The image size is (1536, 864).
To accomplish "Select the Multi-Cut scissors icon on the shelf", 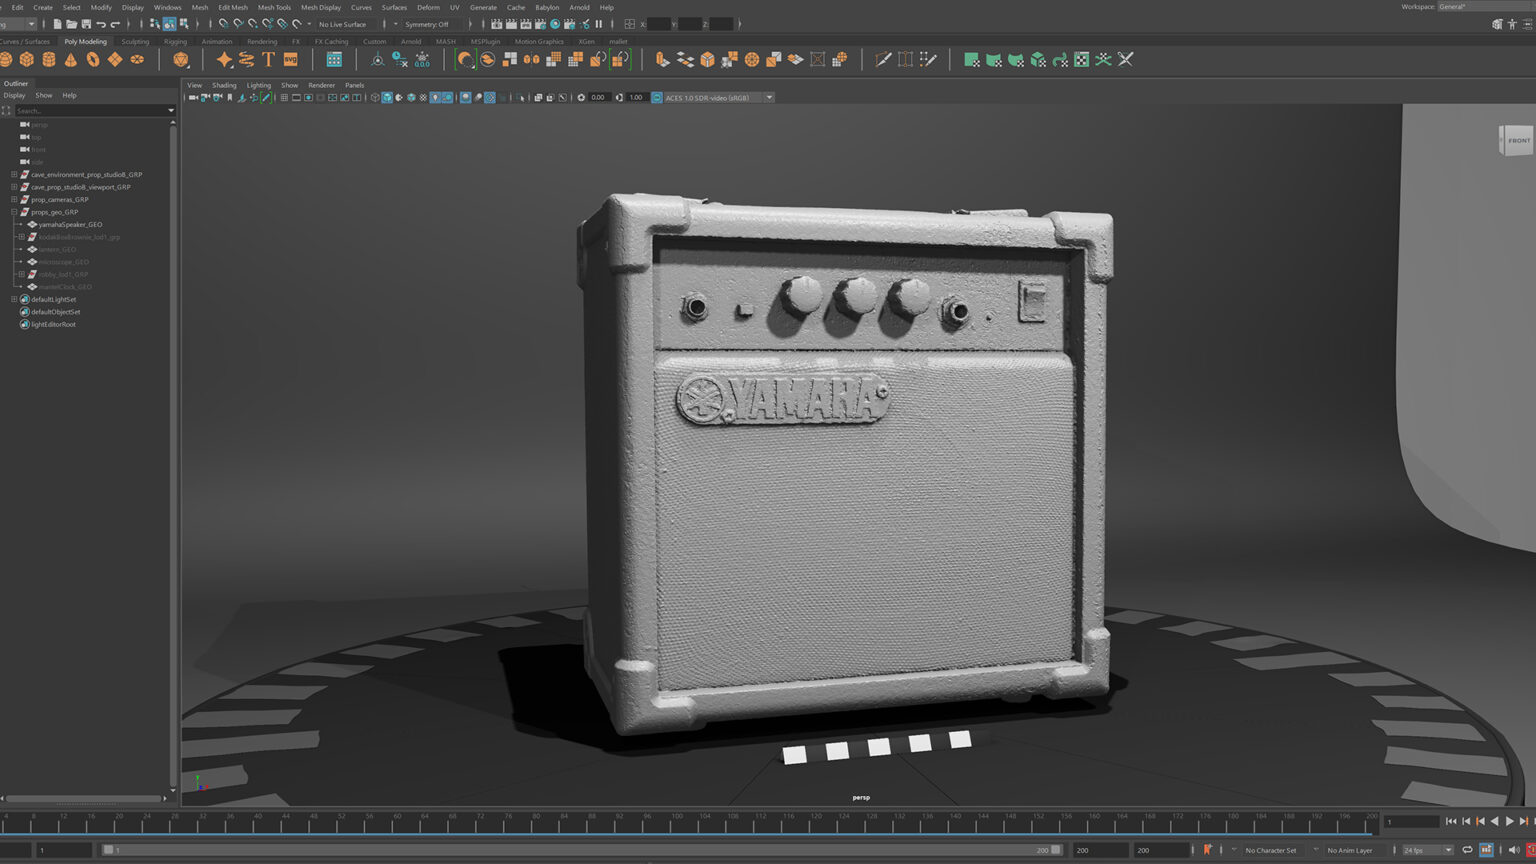I will pos(883,59).
